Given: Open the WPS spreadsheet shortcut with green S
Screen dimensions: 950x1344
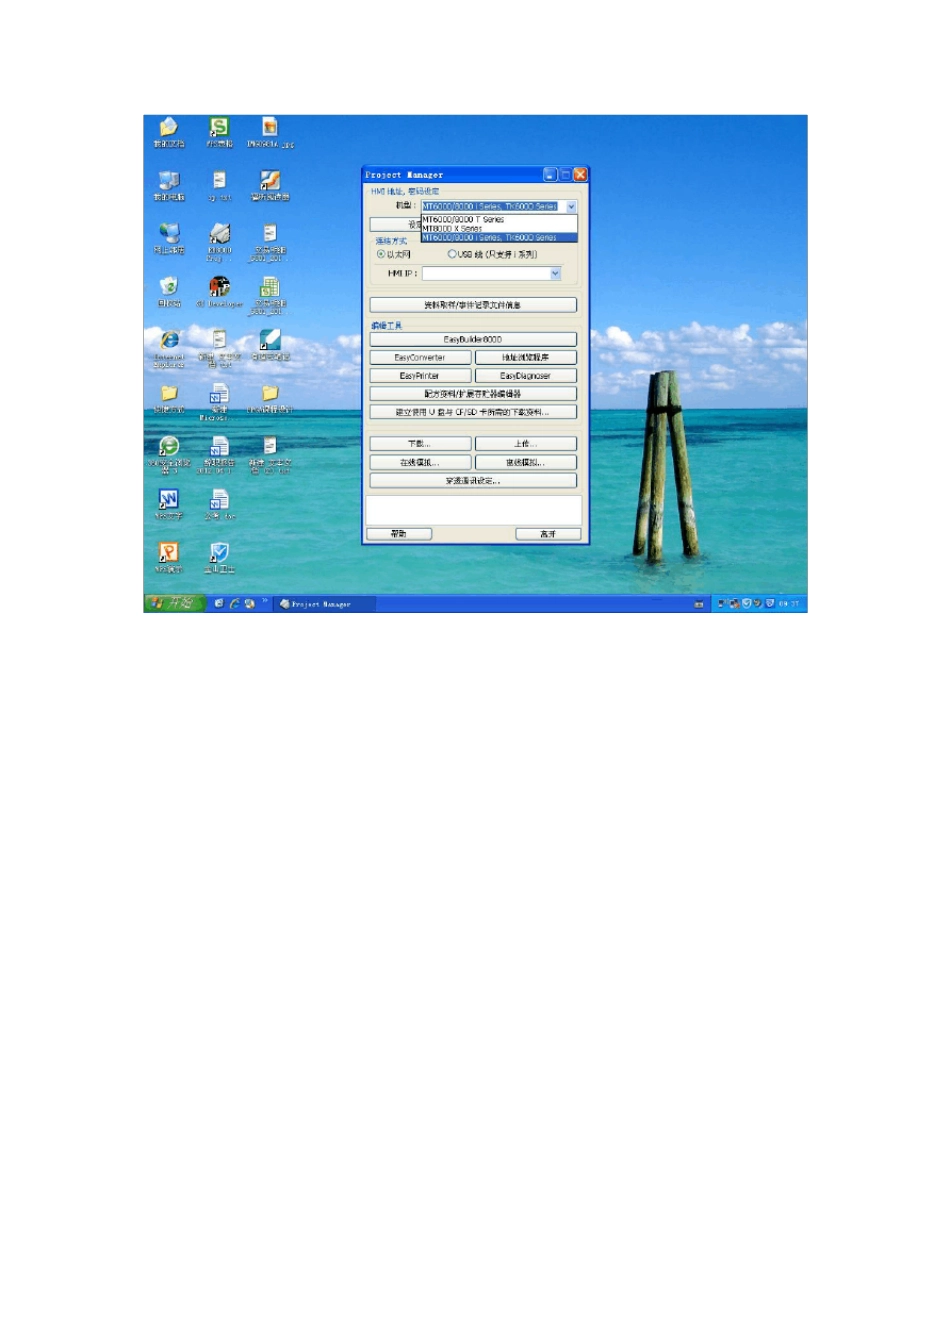Looking at the screenshot, I should 218,128.
